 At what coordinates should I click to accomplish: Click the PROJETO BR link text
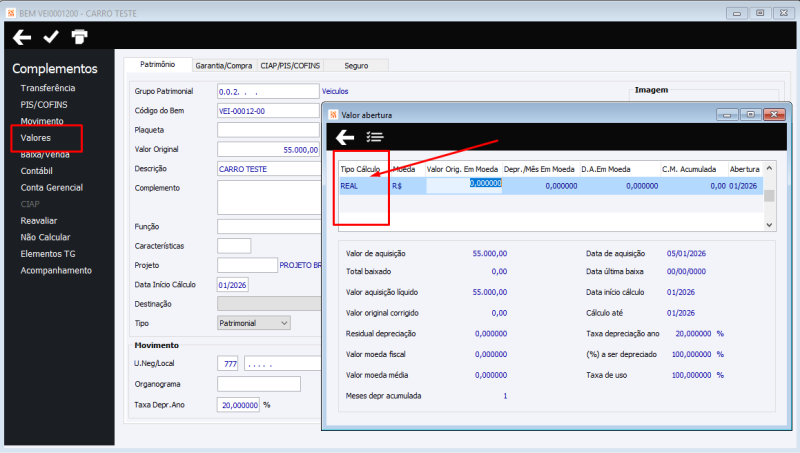(x=301, y=265)
